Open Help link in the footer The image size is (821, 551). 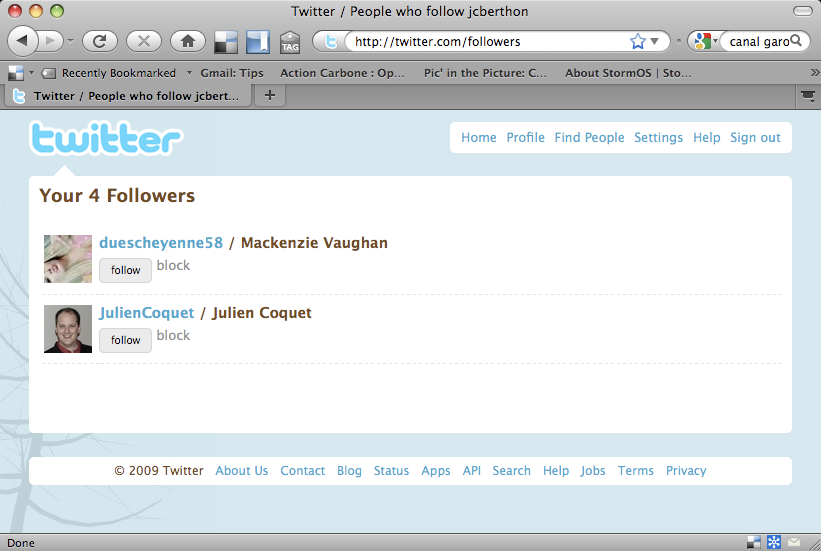coord(556,471)
